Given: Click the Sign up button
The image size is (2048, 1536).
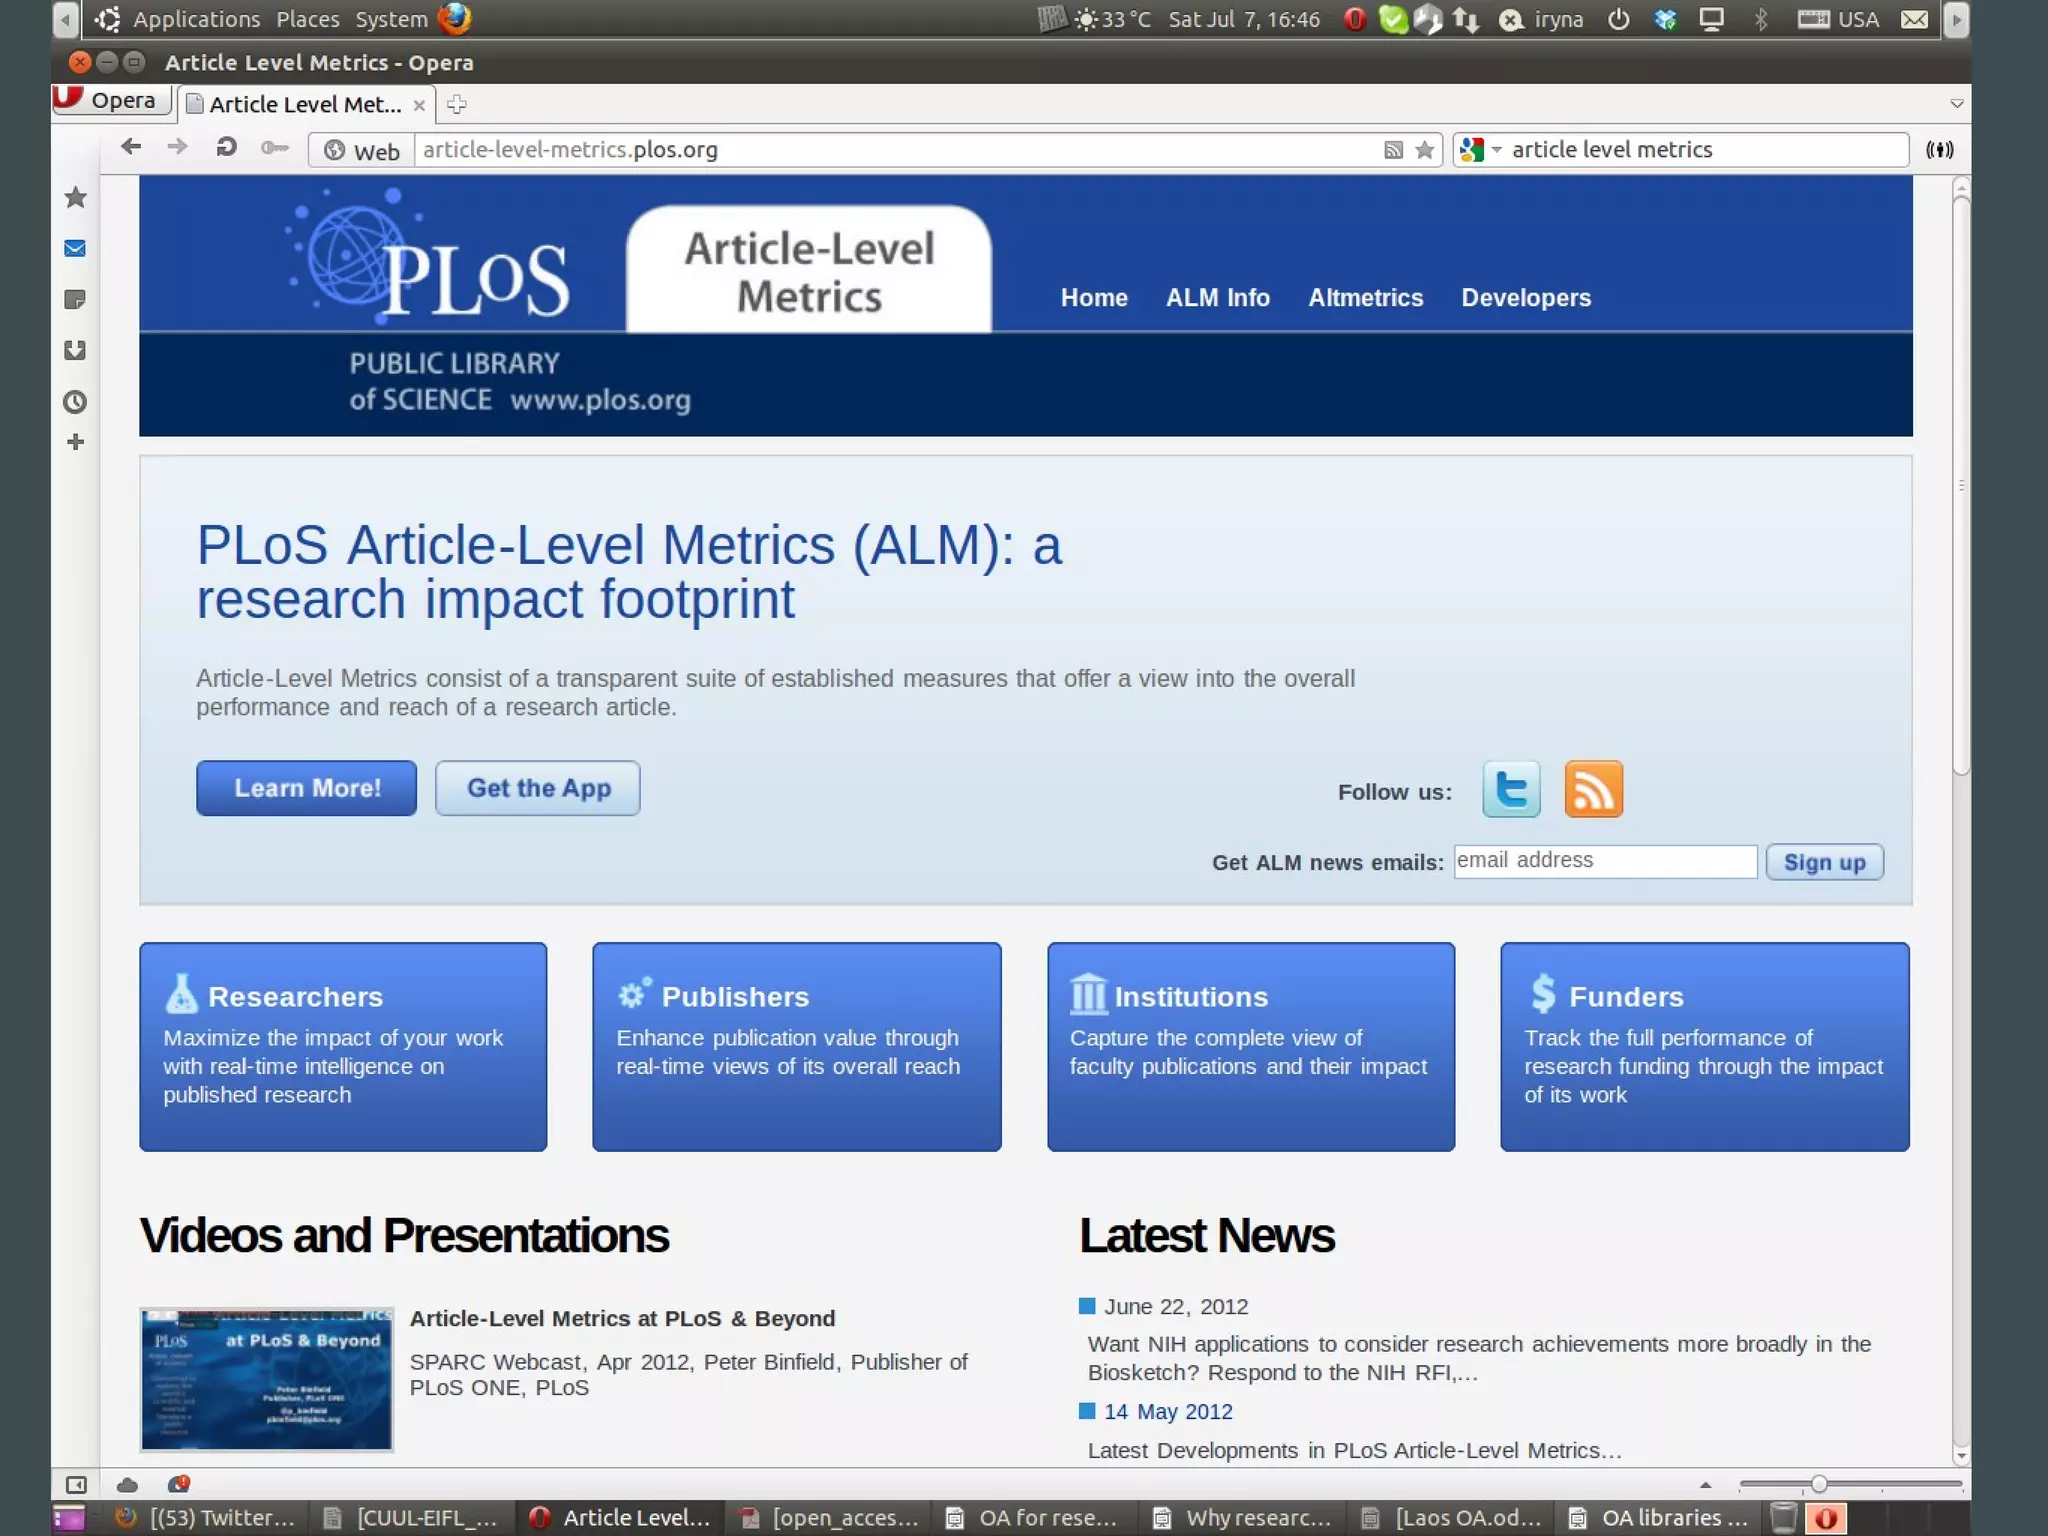Looking at the screenshot, I should coord(1824,862).
